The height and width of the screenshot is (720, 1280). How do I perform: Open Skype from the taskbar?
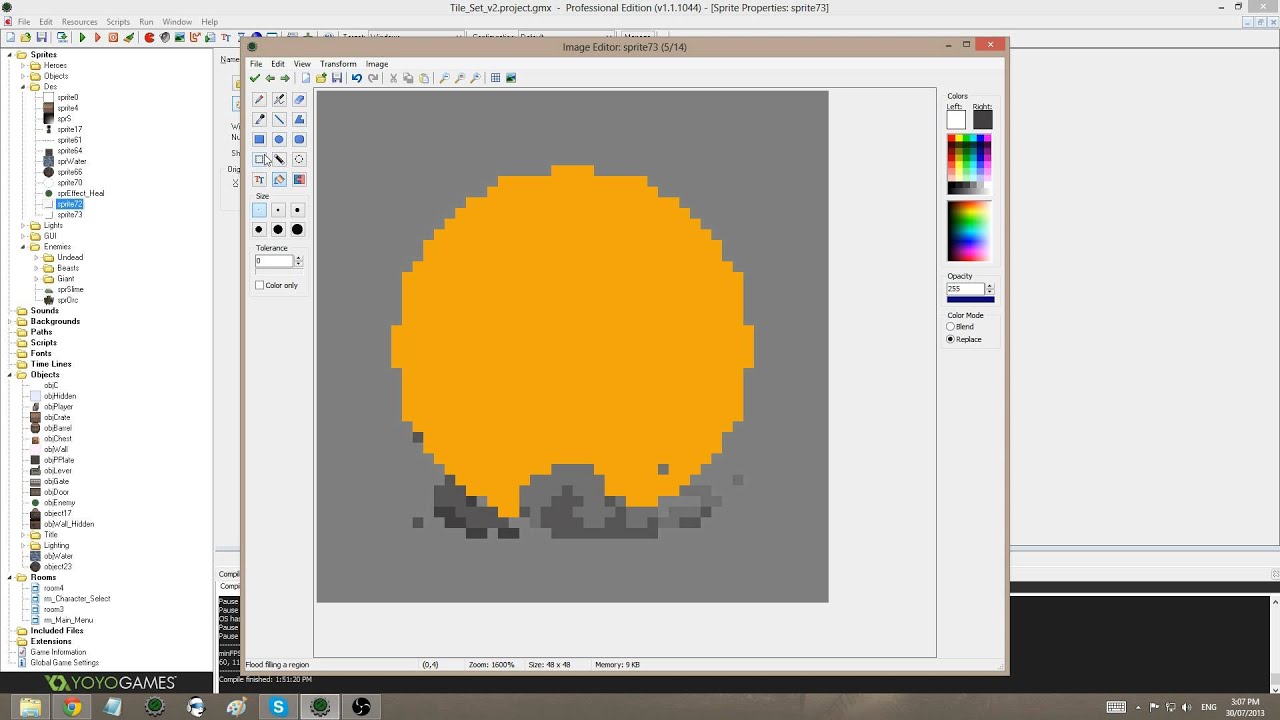click(278, 707)
